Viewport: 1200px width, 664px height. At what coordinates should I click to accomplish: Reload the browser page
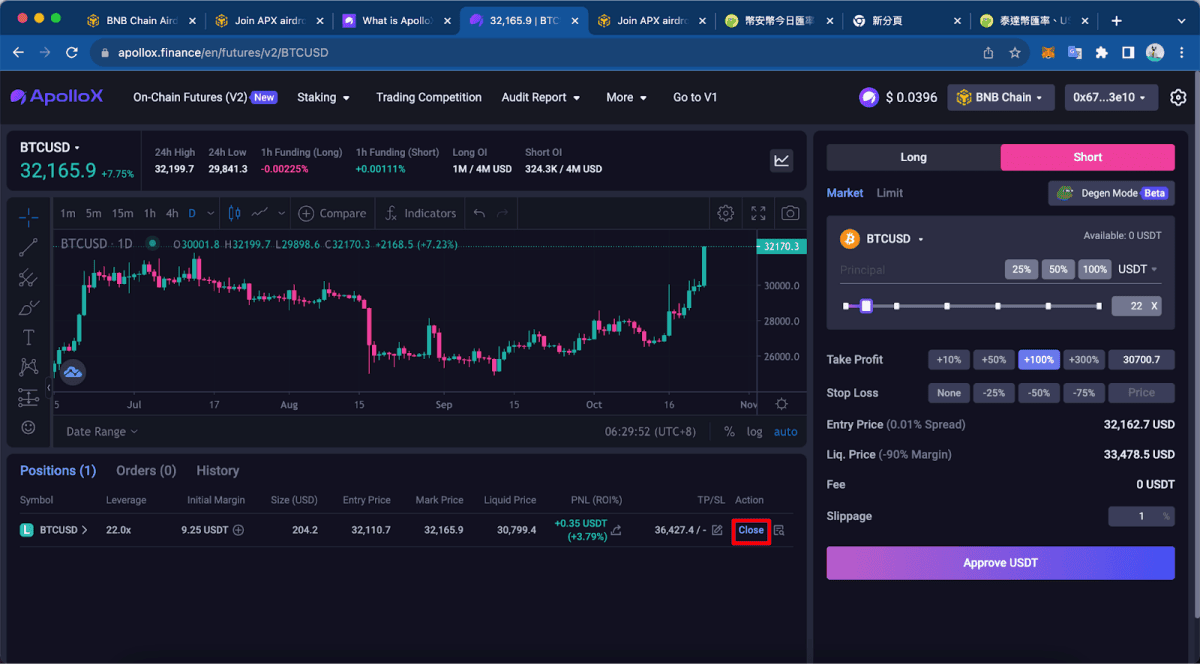[71, 52]
